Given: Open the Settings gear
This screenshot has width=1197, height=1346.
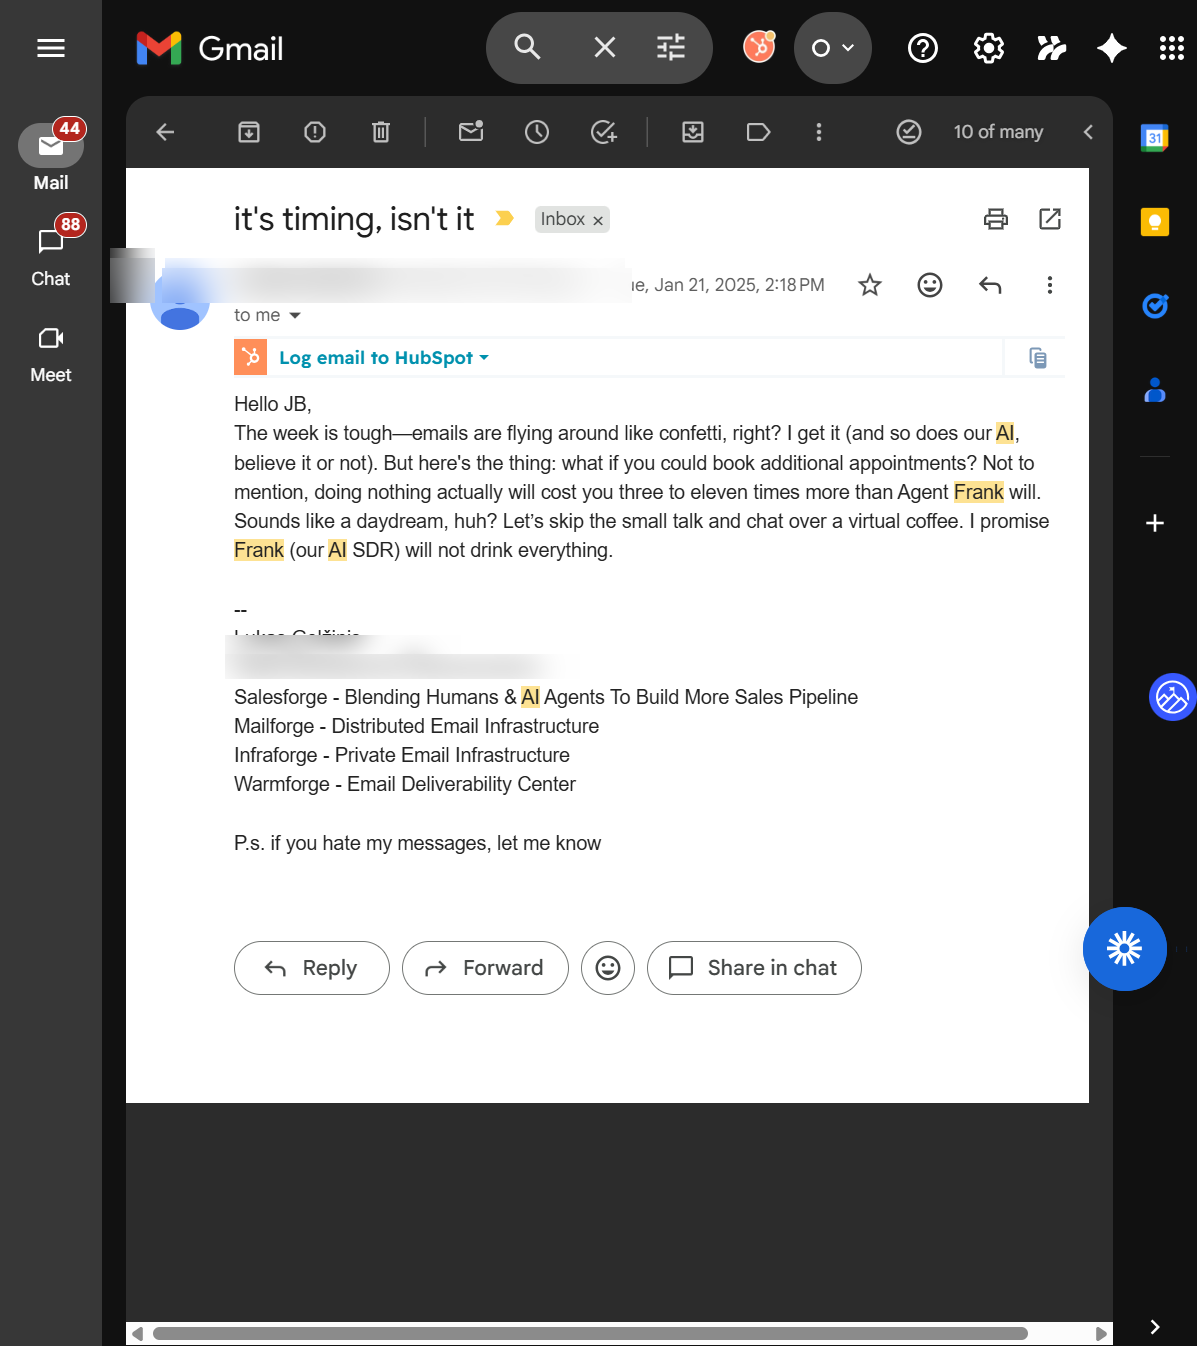Looking at the screenshot, I should tap(989, 48).
